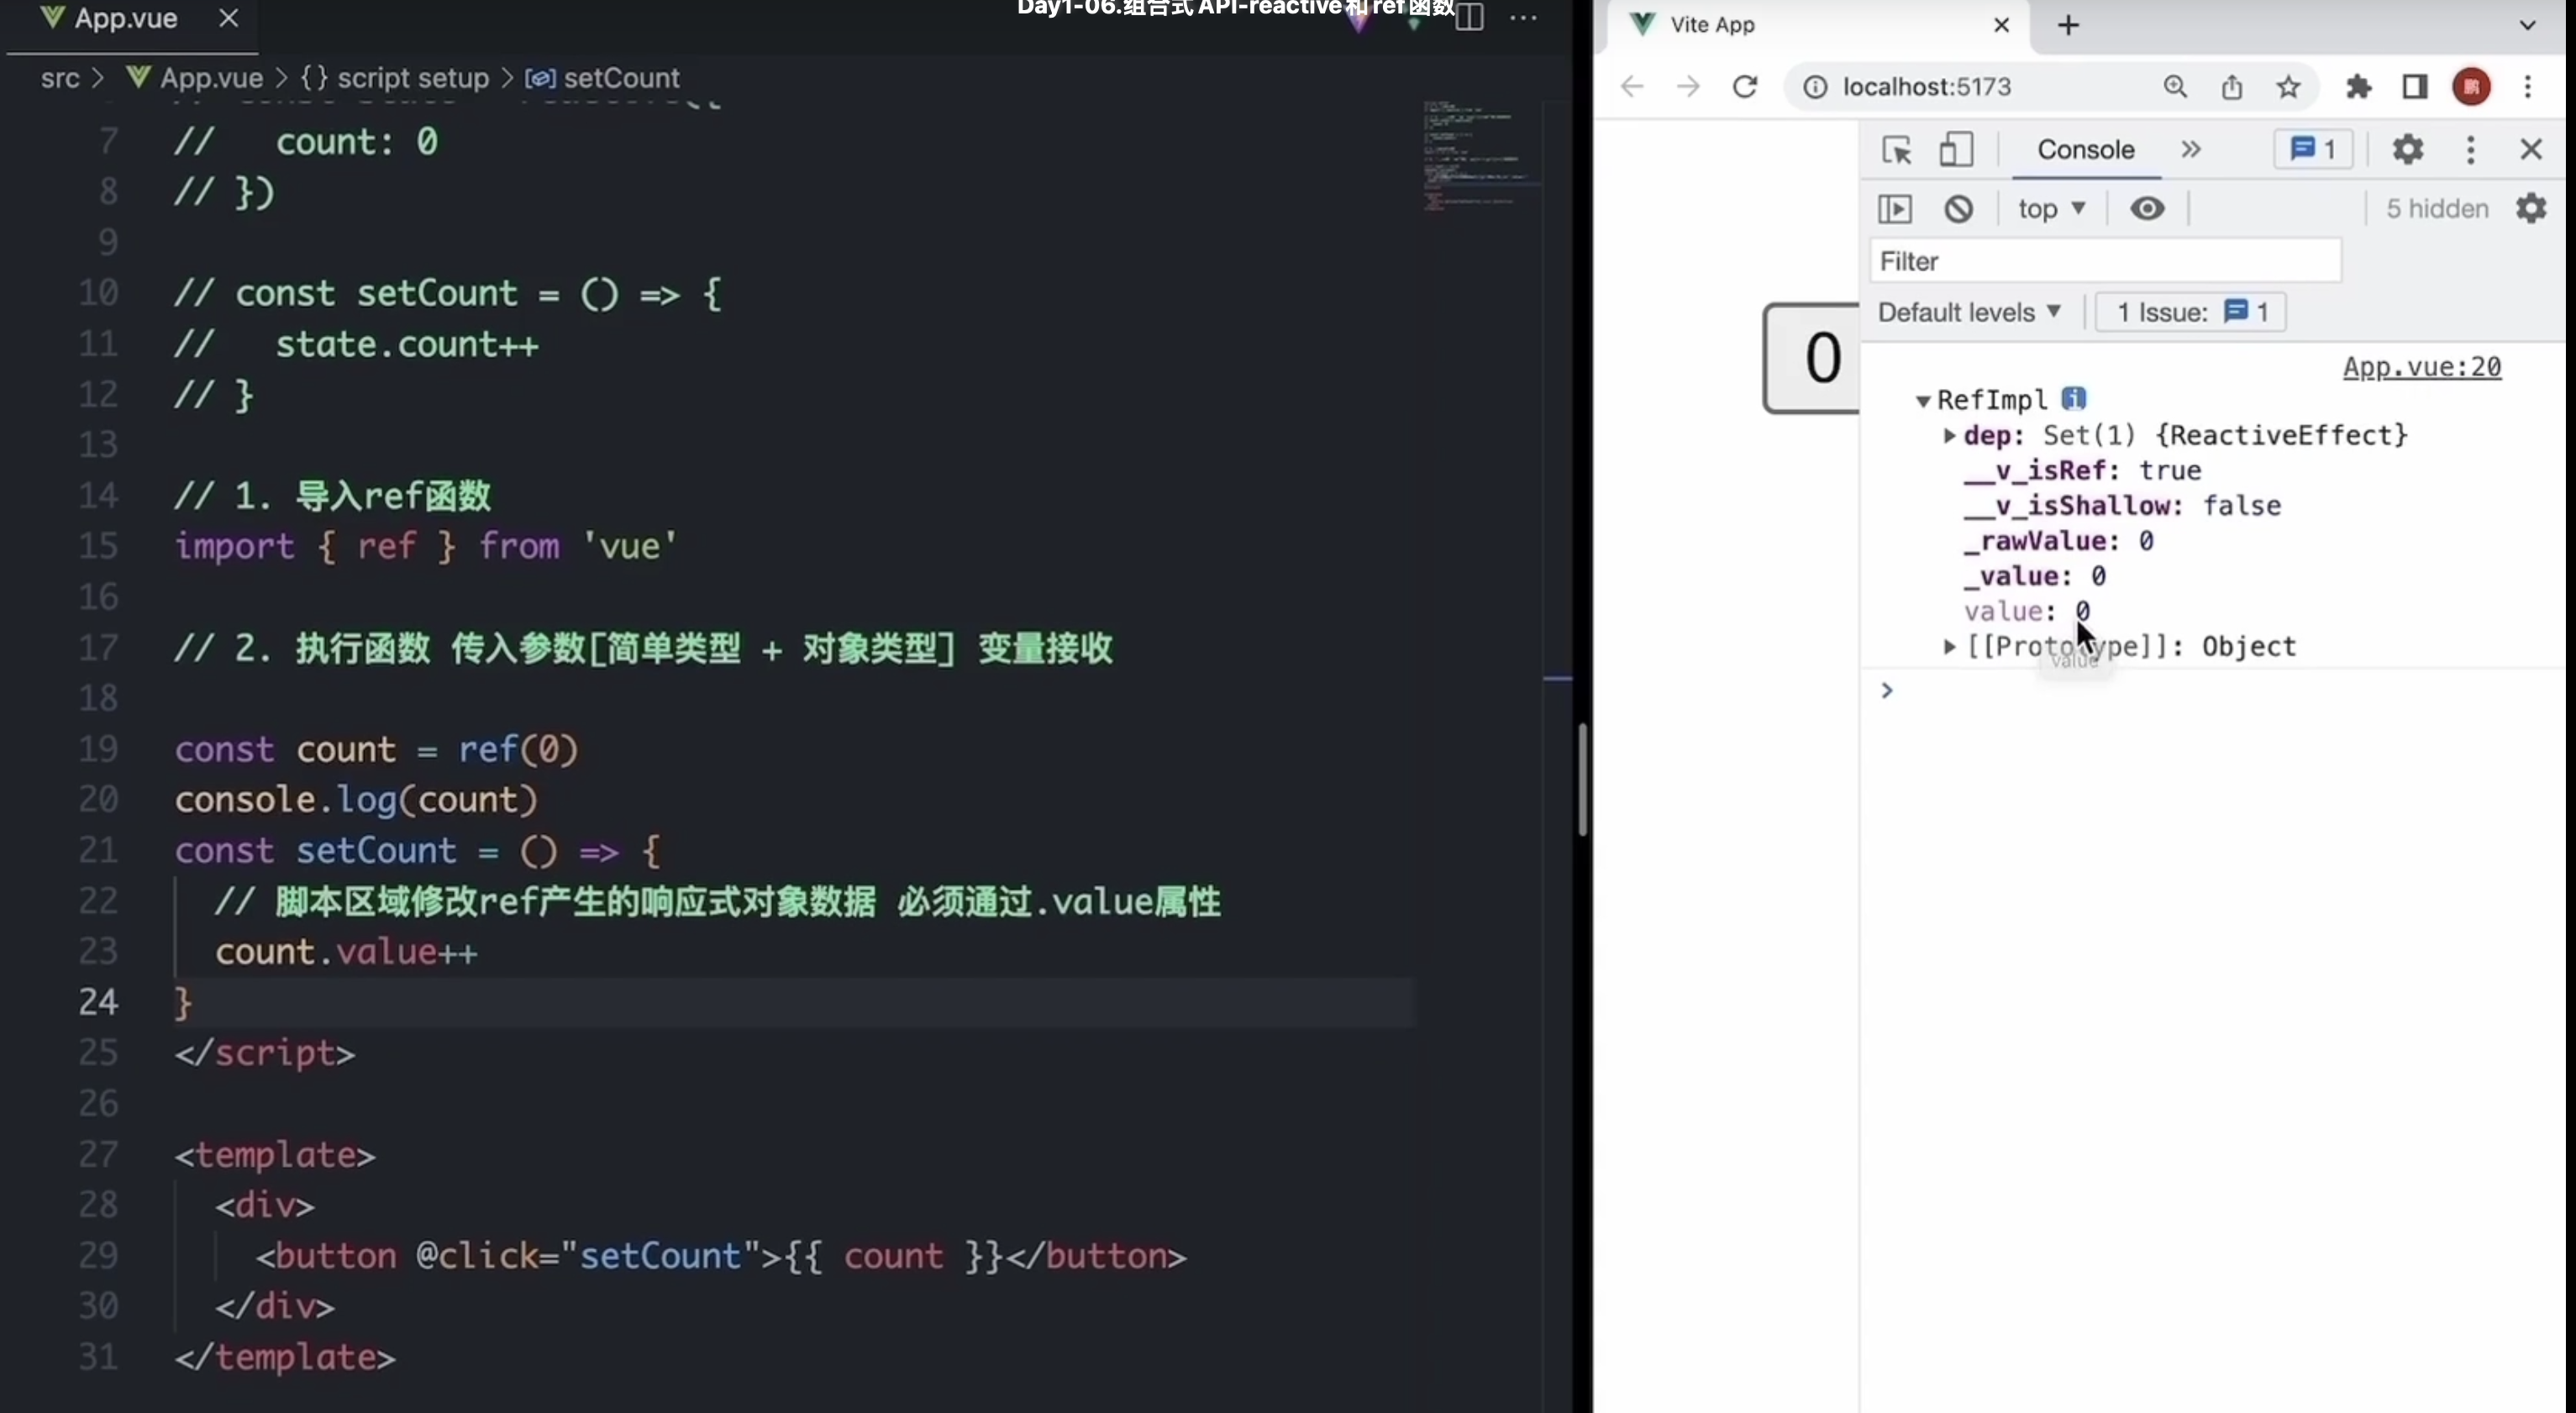Open the top context dropdown

click(x=2050, y=209)
